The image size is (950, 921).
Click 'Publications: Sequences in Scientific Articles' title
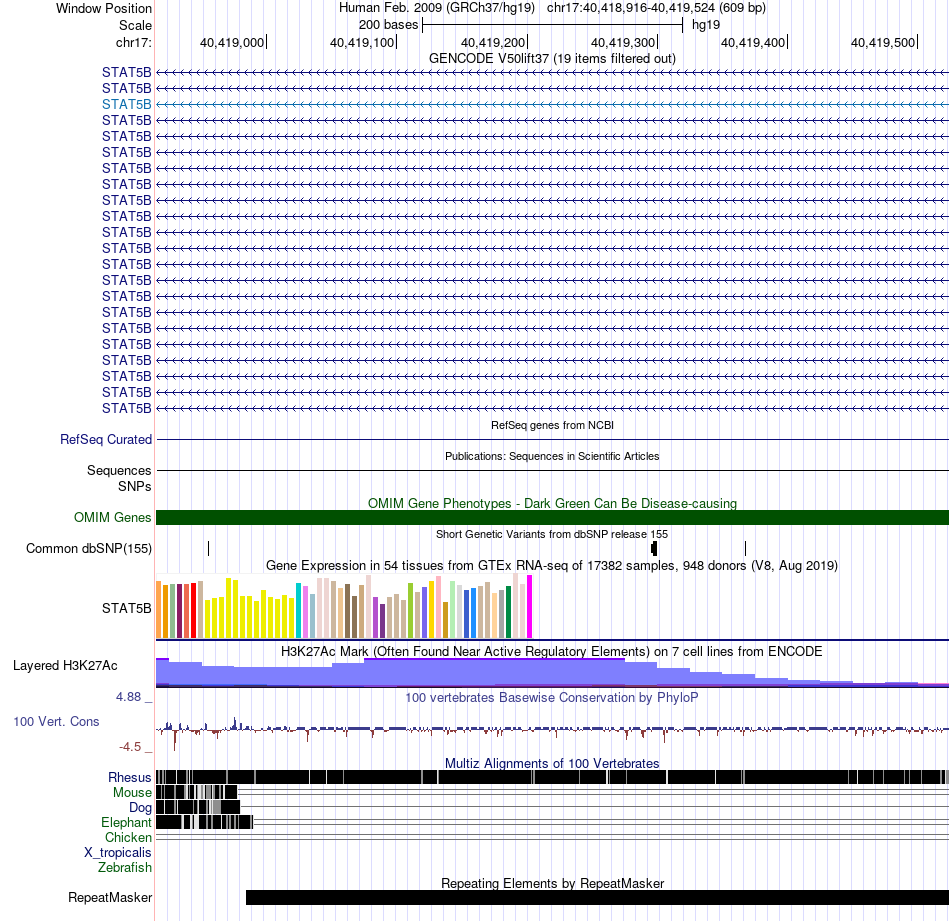click(x=552, y=456)
